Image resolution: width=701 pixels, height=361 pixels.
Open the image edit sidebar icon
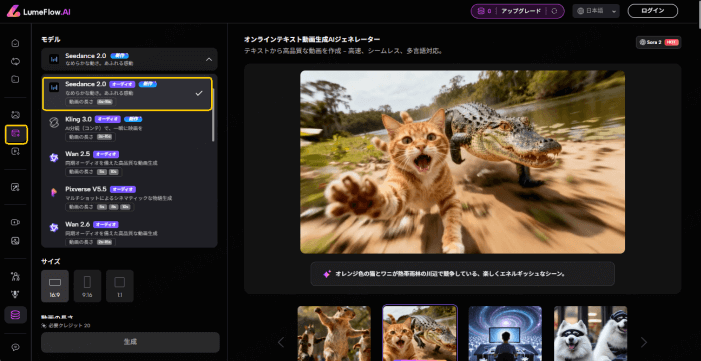15,187
